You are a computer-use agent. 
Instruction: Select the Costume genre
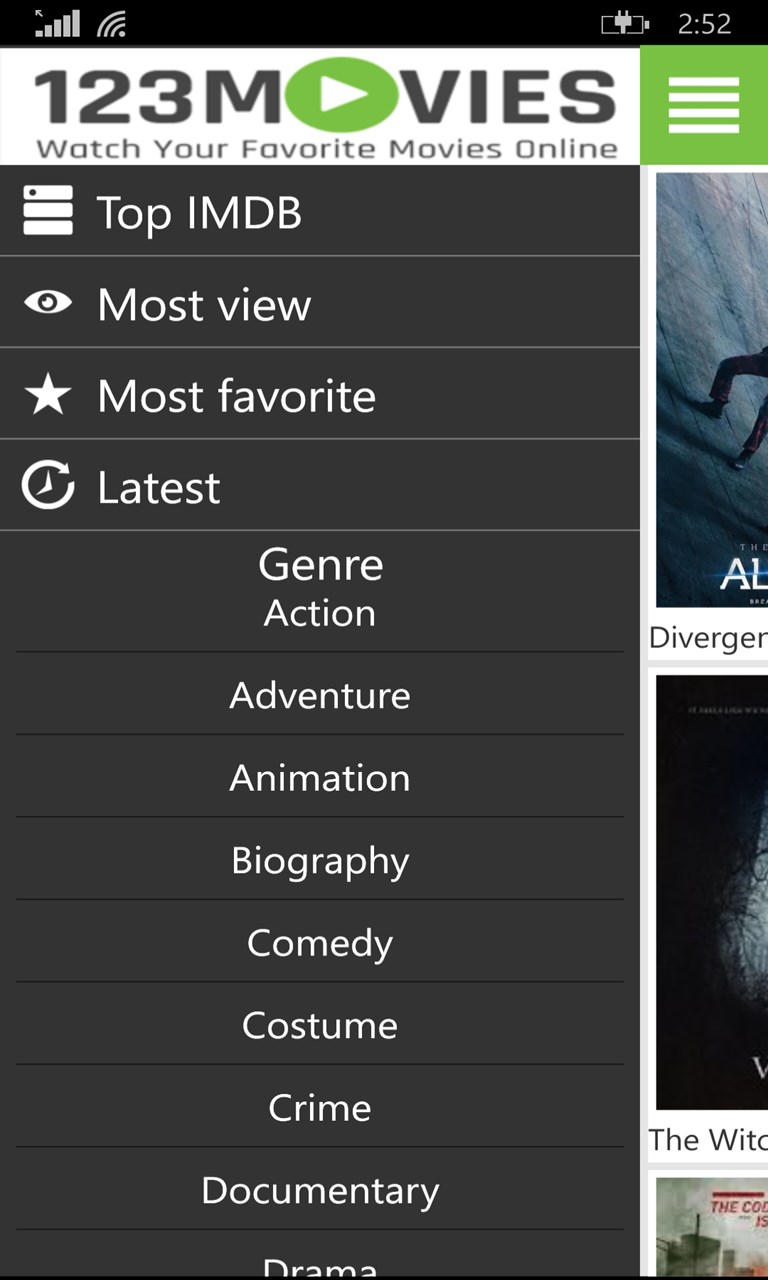[320, 1025]
